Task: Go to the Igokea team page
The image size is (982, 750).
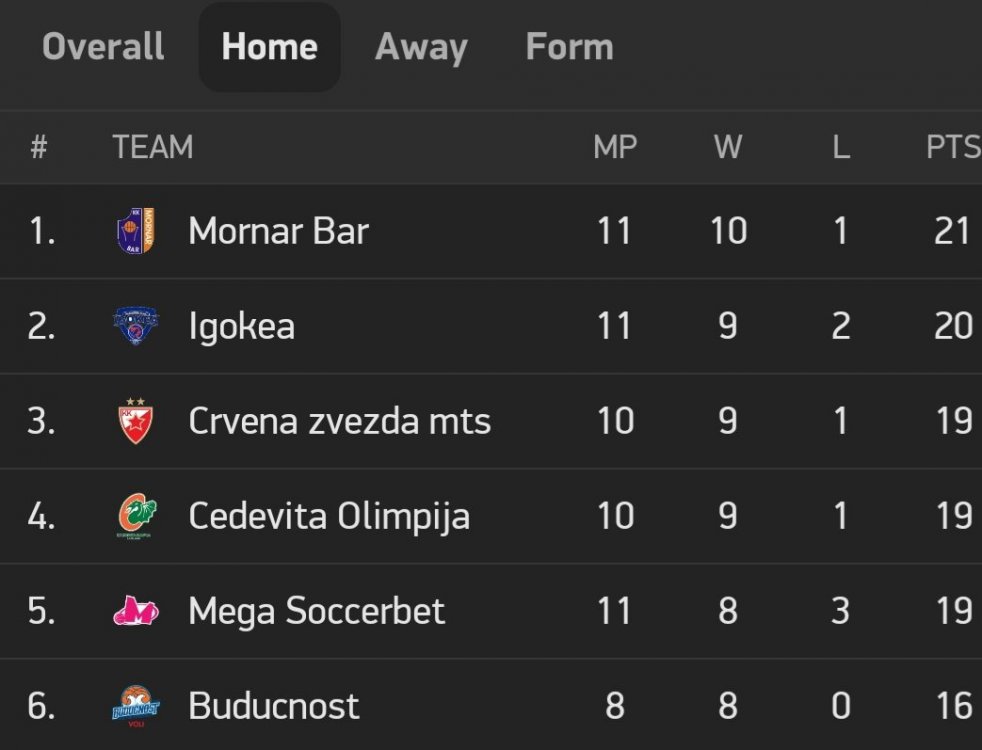Action: click(241, 326)
